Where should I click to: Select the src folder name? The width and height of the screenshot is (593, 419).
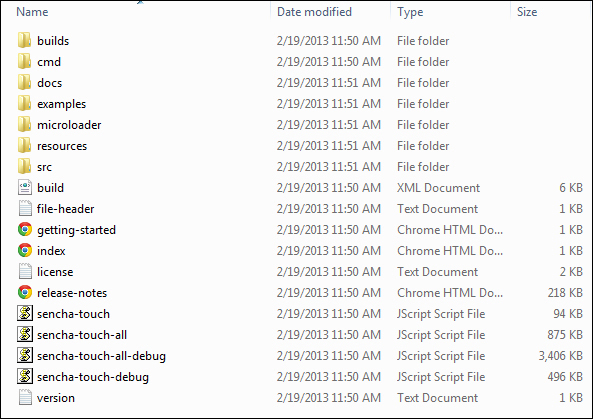pyautogui.click(x=44, y=167)
